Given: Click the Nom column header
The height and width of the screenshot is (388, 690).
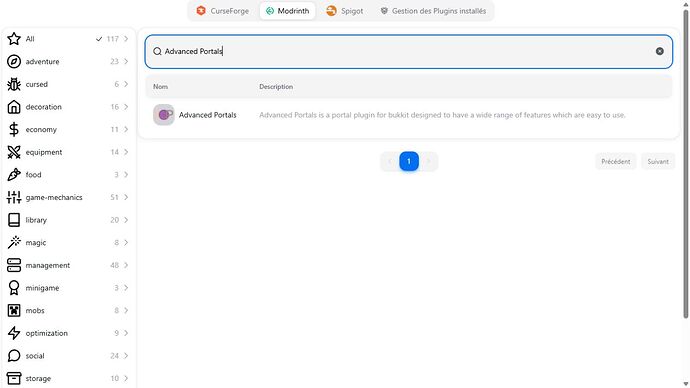Looking at the screenshot, I should click(160, 87).
